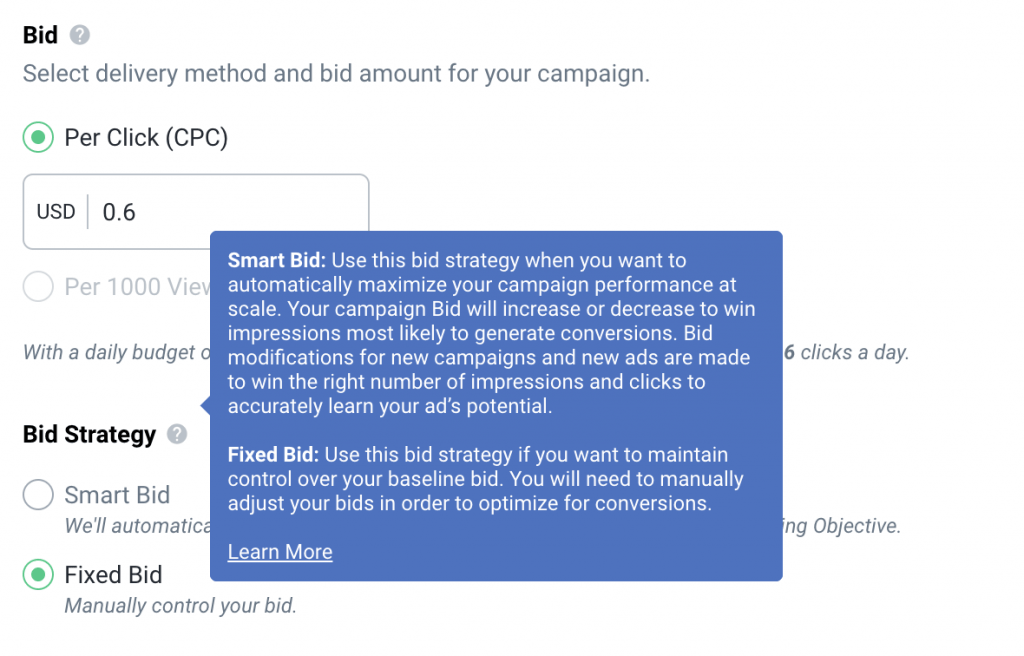The width and height of the screenshot is (1024, 656).
Task: Click the USD currency label in bid field
Action: [x=56, y=212]
